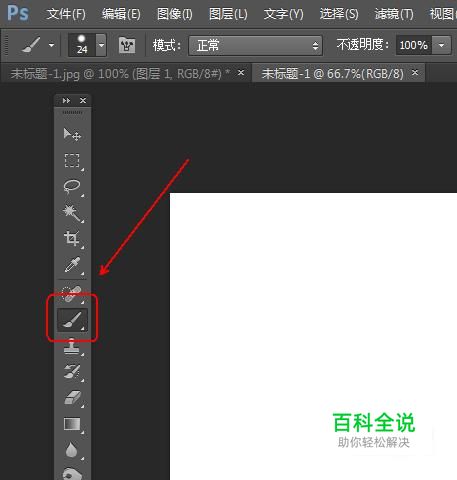The height and width of the screenshot is (480, 457).
Task: Open the 编辑(E) menu
Action: click(121, 14)
